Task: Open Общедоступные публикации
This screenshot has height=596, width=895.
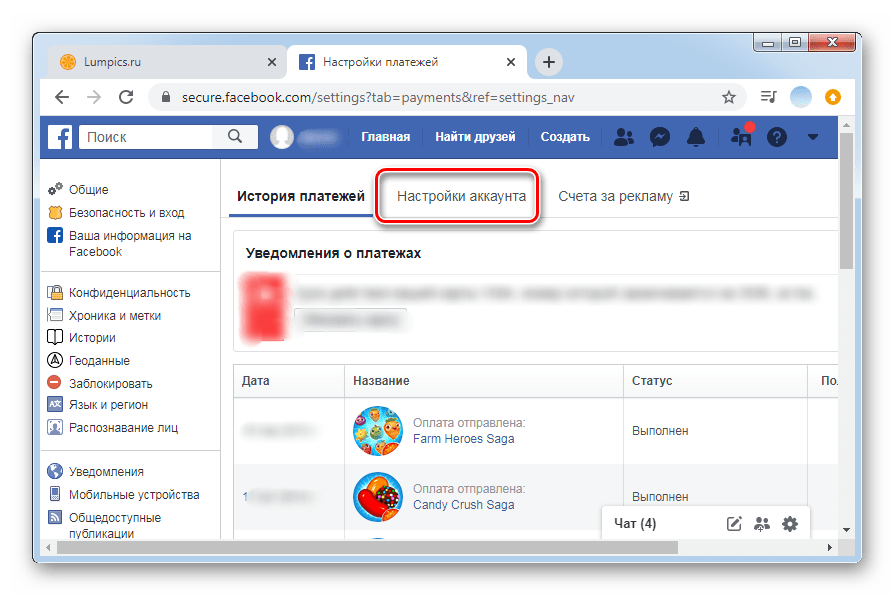Action: pos(115,526)
